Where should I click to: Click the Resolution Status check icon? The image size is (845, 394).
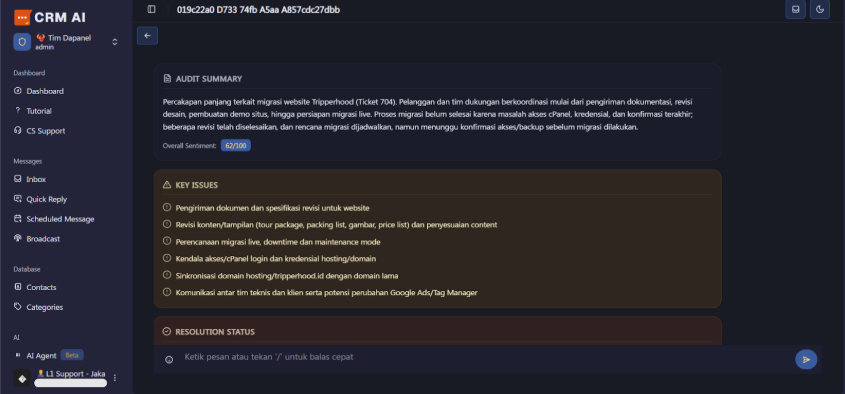point(167,331)
